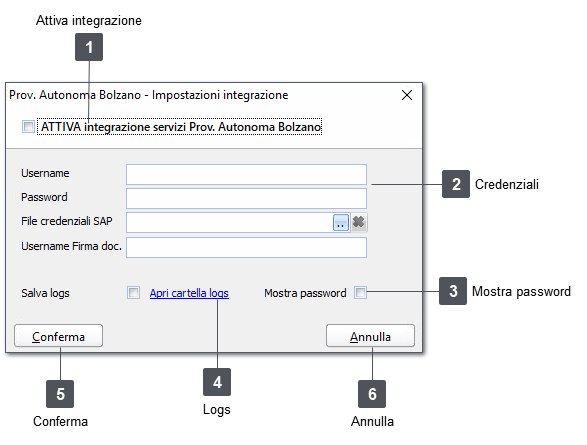Click the ATTIVA integrazione servizi label text

181,127
